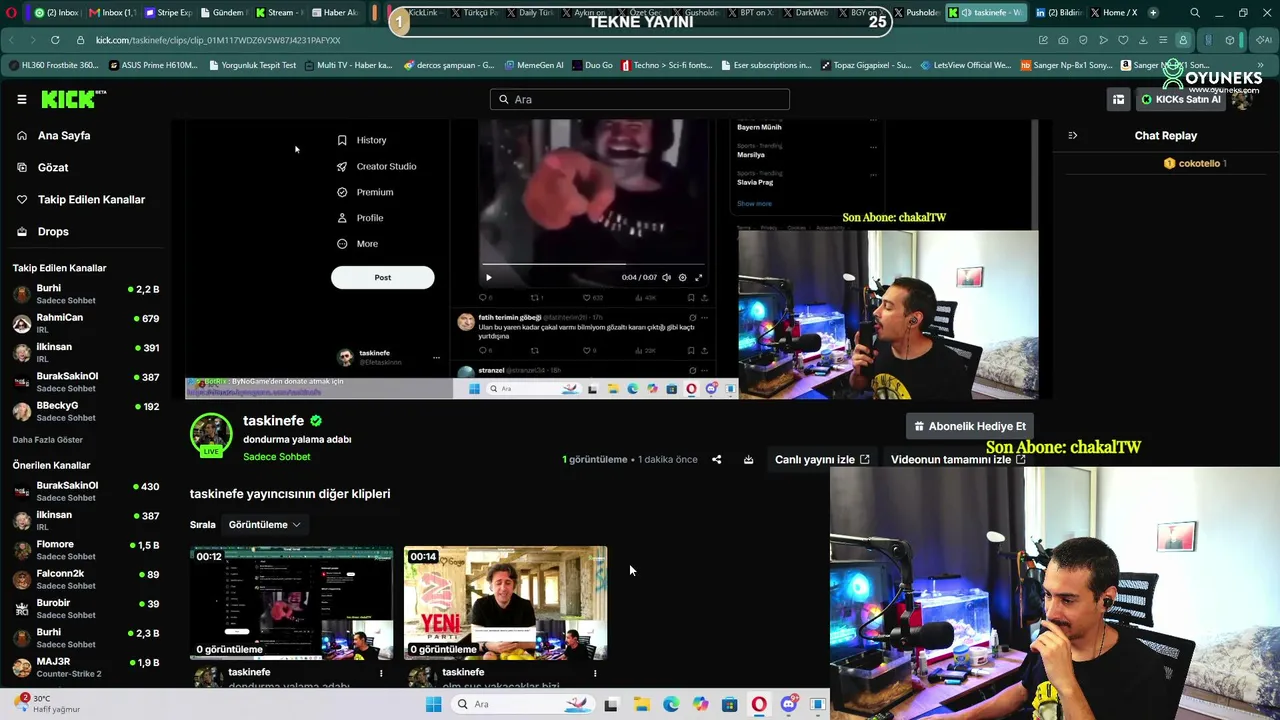
Task: Click the taskinefe channel name heading
Action: (273, 421)
